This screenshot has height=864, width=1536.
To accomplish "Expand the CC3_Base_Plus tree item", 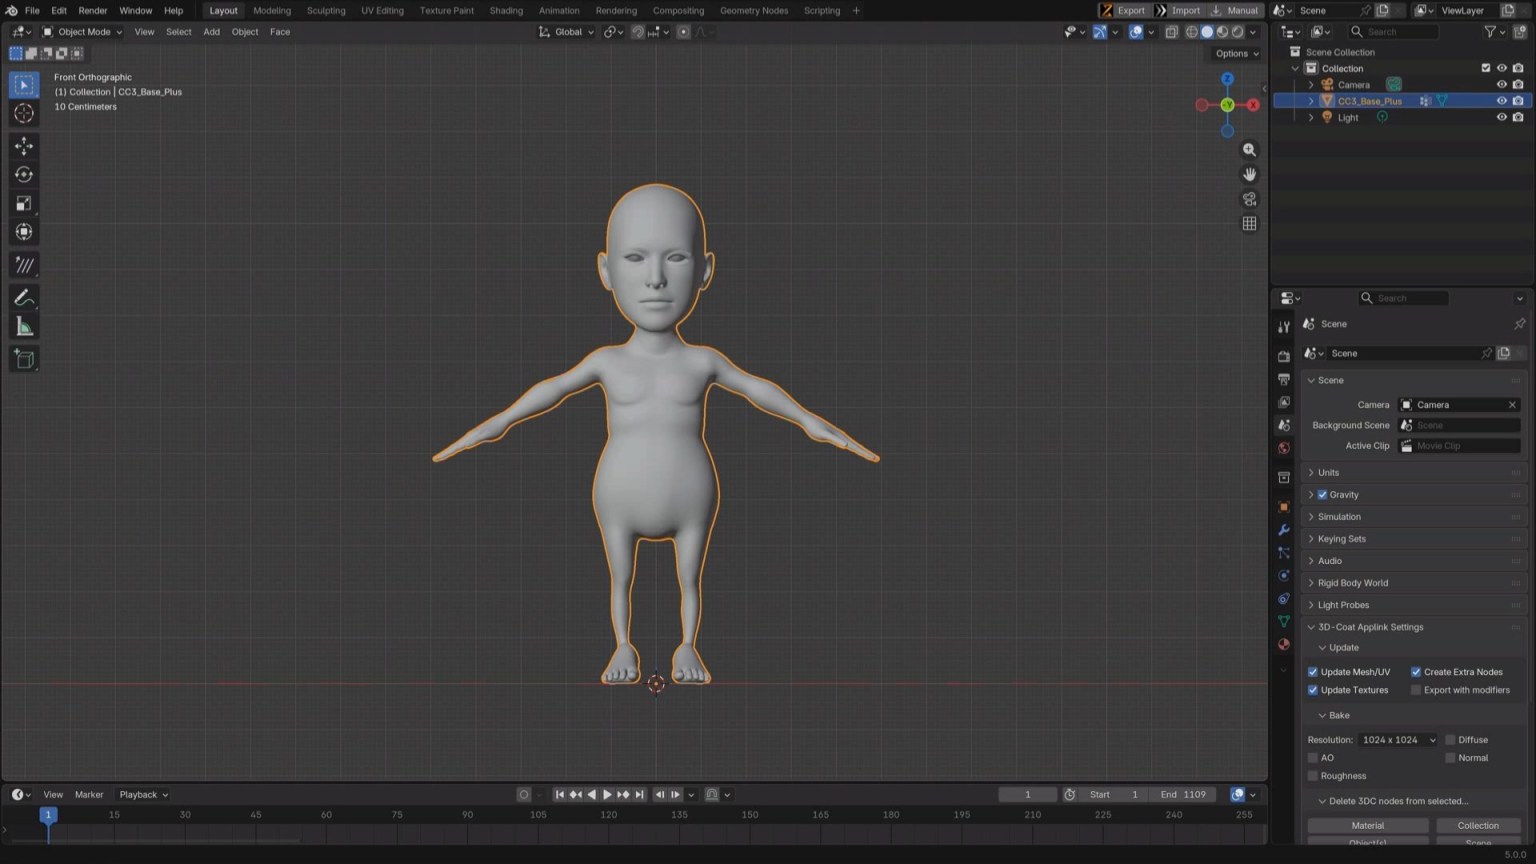I will (x=1311, y=101).
